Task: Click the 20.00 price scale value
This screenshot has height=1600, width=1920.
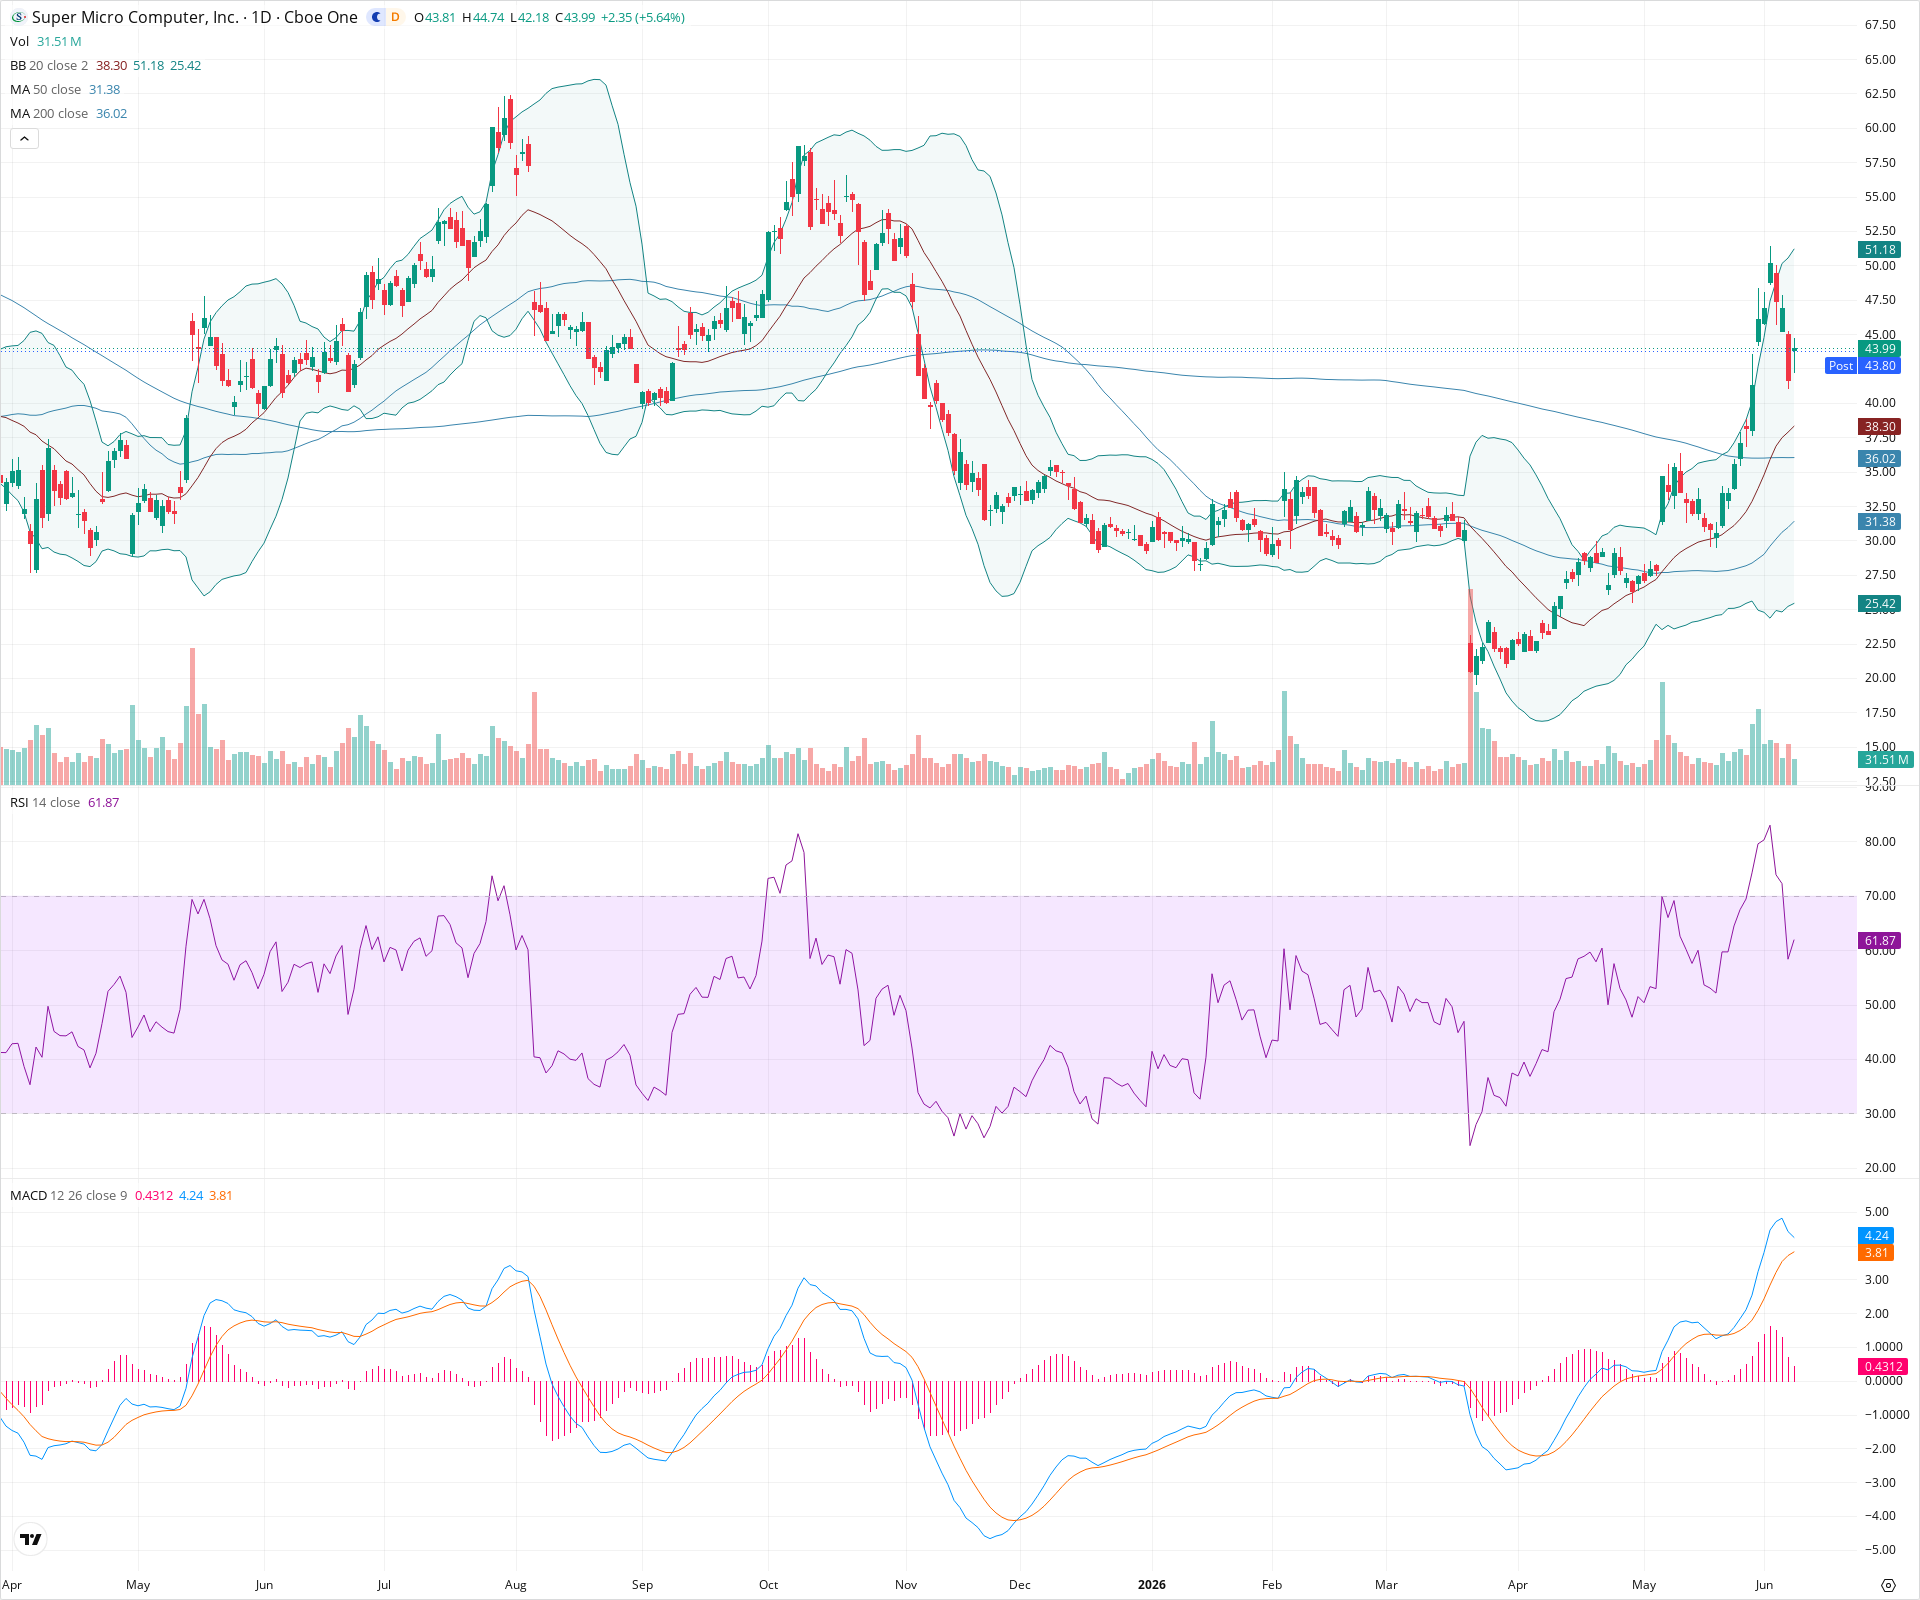Action: (x=1880, y=678)
